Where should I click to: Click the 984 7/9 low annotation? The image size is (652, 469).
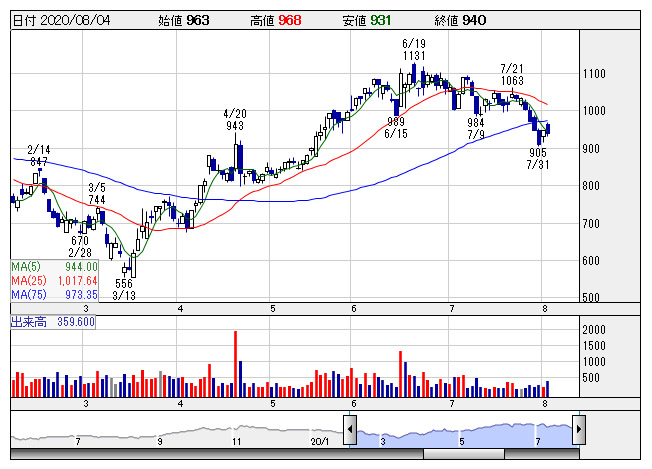tap(476, 128)
